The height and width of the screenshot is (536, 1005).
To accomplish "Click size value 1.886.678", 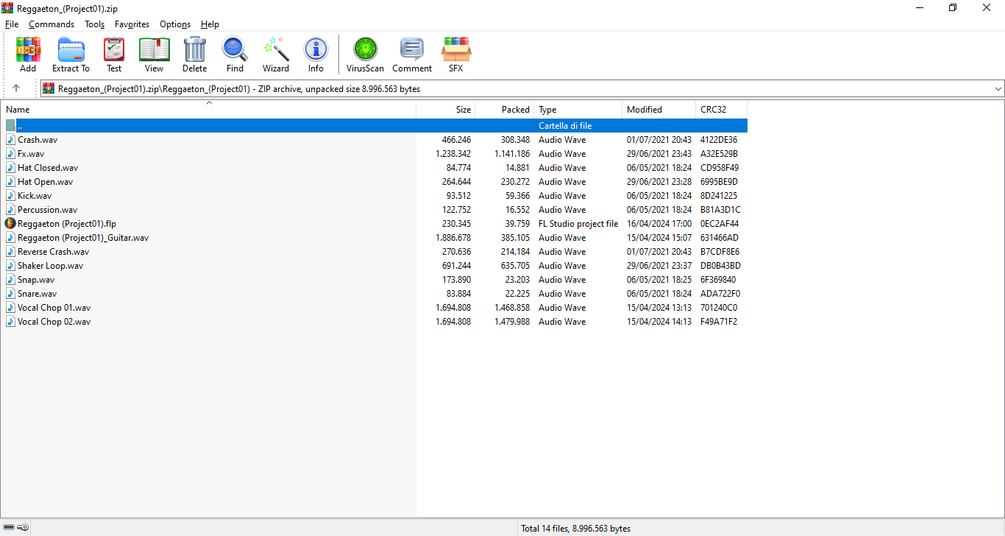I will pyautogui.click(x=453, y=238).
